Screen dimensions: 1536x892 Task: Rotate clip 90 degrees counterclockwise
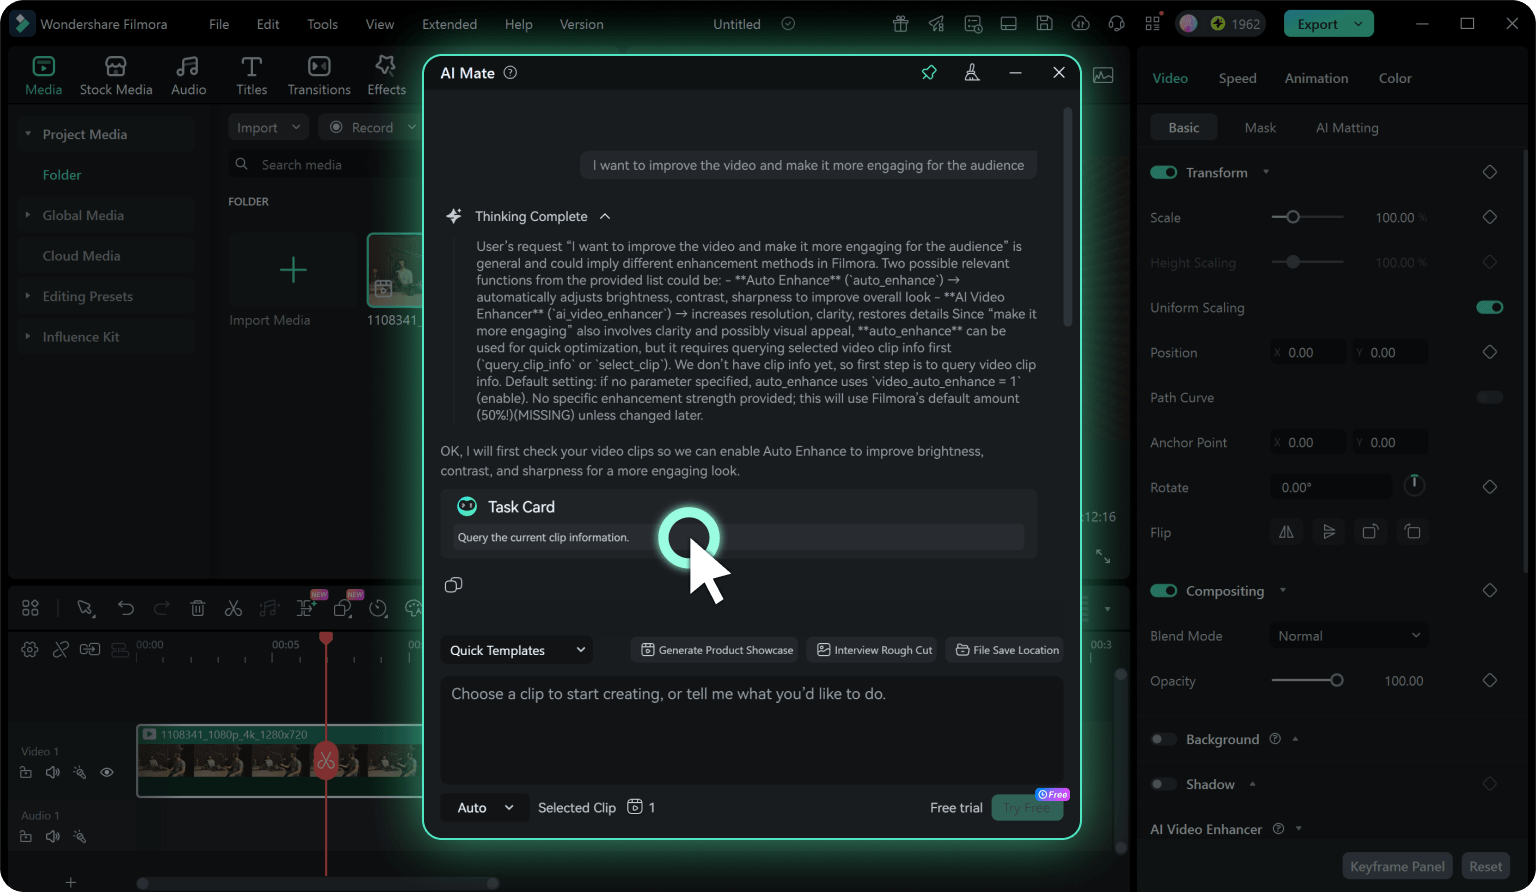[x=1412, y=532]
